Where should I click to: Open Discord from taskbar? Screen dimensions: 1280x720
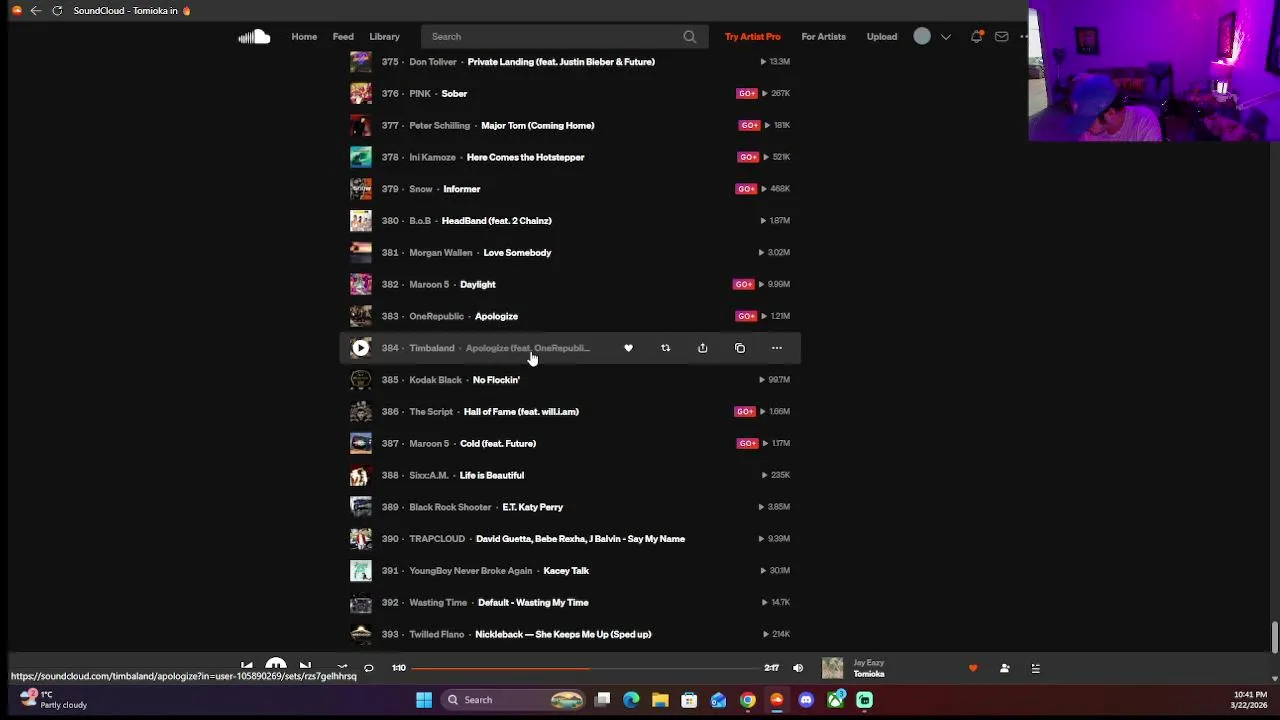coord(806,700)
